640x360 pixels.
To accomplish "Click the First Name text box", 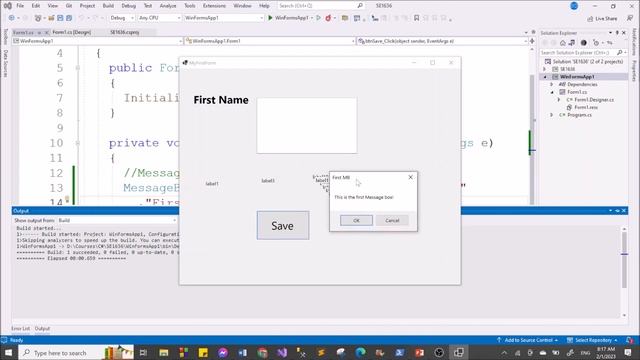I will point(307,126).
